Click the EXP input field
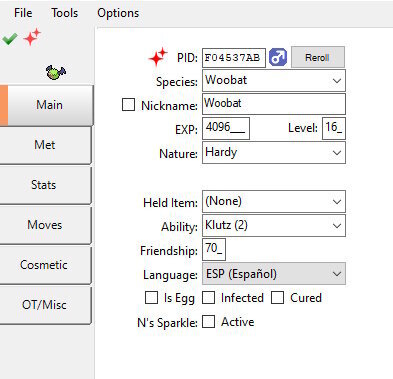Viewport: 393px width, 379px height. click(226, 128)
